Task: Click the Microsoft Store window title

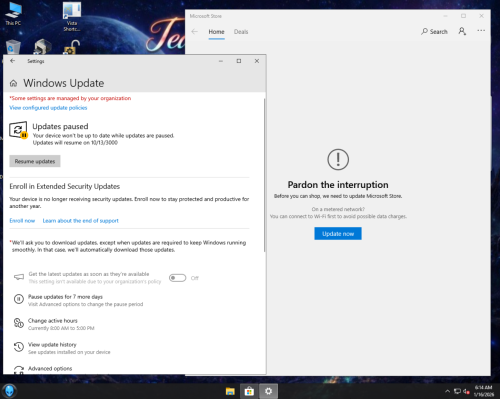Action: 206,16
